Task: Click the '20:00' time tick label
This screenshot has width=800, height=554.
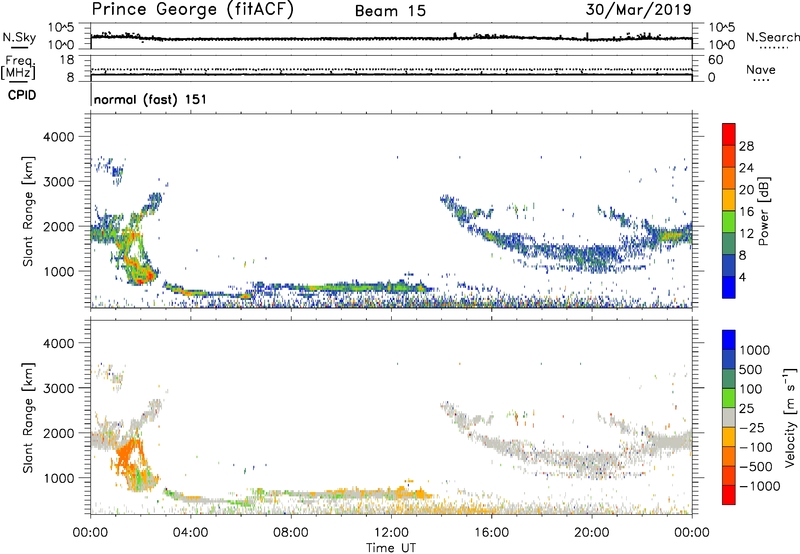Action: point(592,533)
